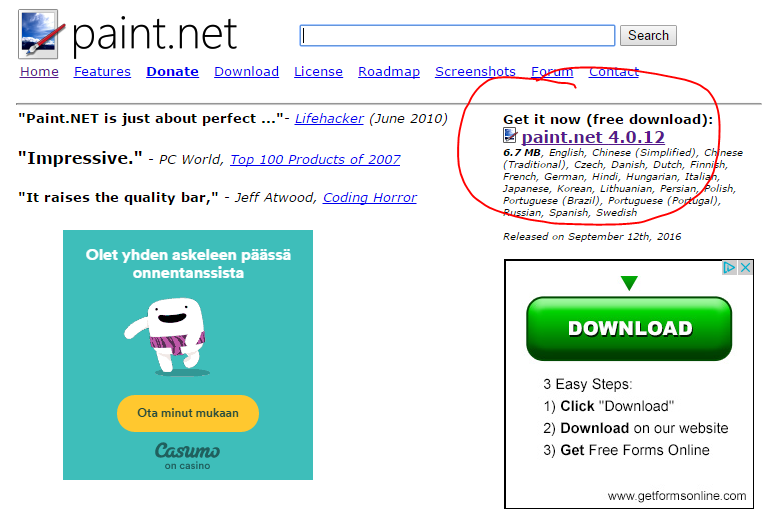
Task: Click the yellow Ota minut mukaan button
Action: (188, 413)
